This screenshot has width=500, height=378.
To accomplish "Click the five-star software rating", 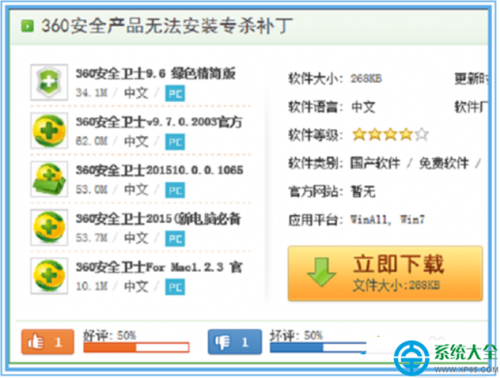I will 390,135.
